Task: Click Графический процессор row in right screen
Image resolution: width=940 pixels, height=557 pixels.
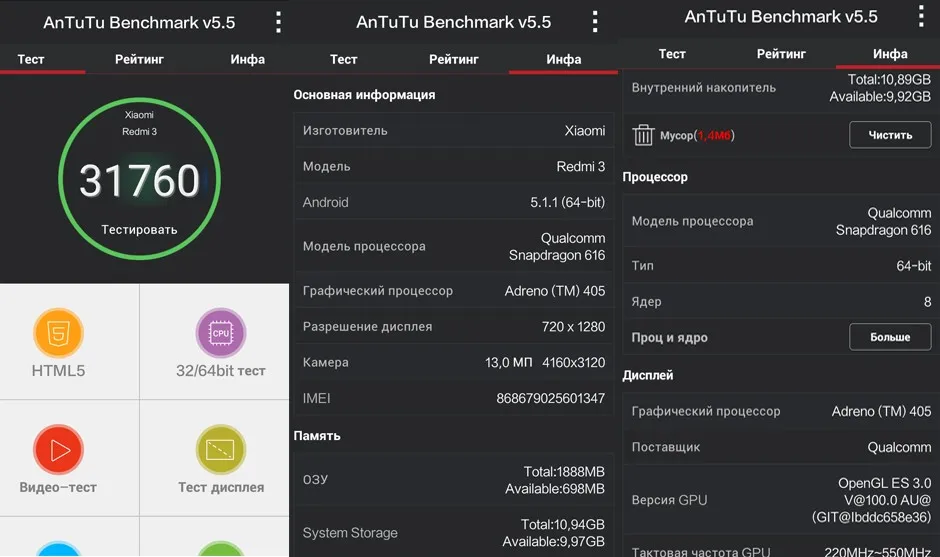Action: 781,411
